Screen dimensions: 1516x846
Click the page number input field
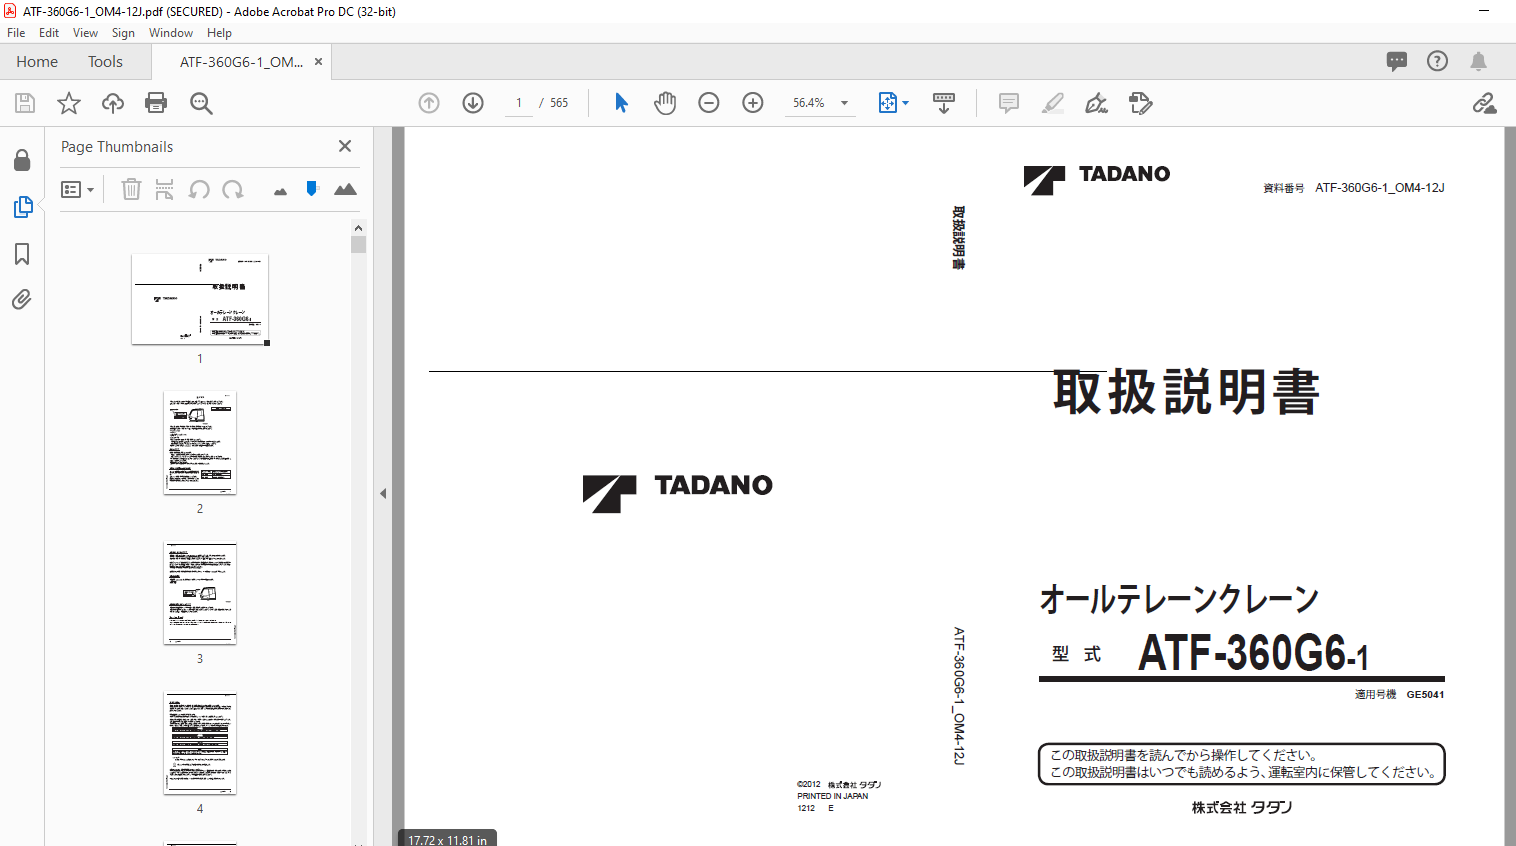519,103
